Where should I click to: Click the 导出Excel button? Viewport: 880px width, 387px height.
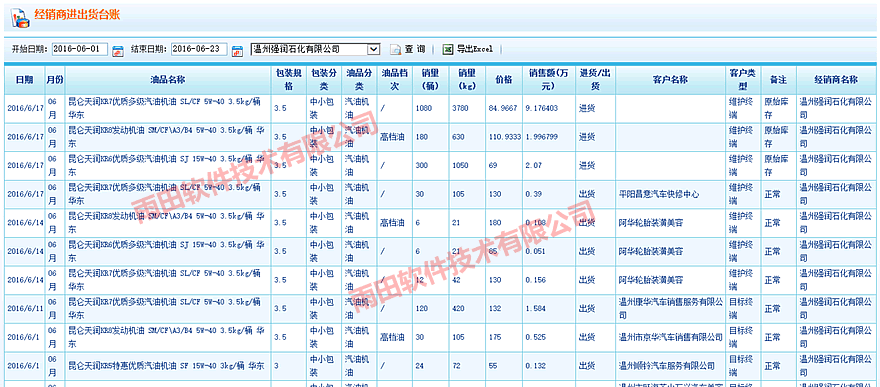point(474,49)
